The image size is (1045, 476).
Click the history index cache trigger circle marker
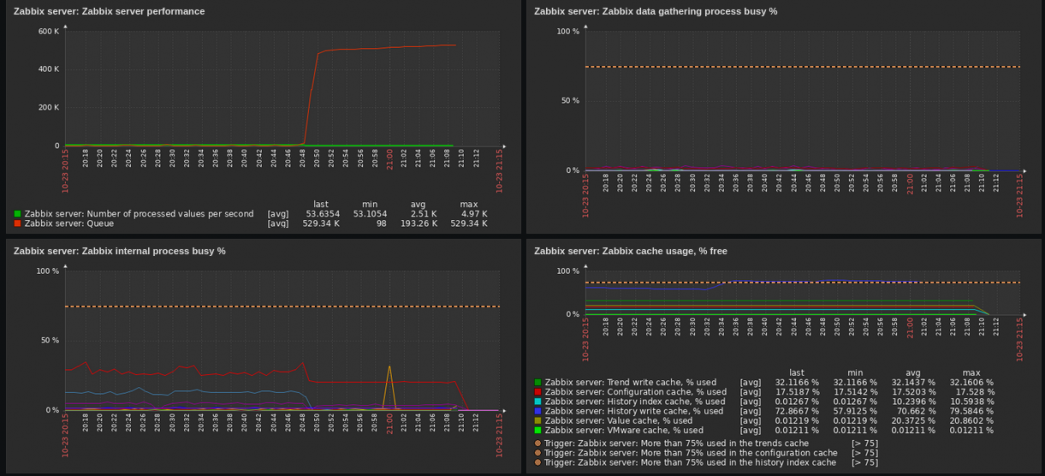click(x=538, y=462)
